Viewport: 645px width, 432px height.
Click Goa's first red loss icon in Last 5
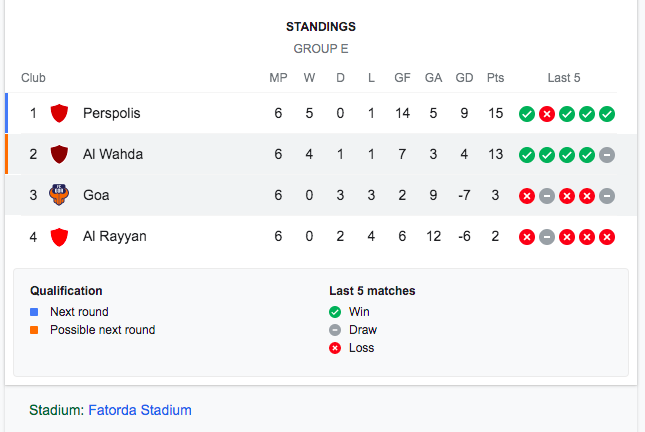pyautogui.click(x=527, y=196)
